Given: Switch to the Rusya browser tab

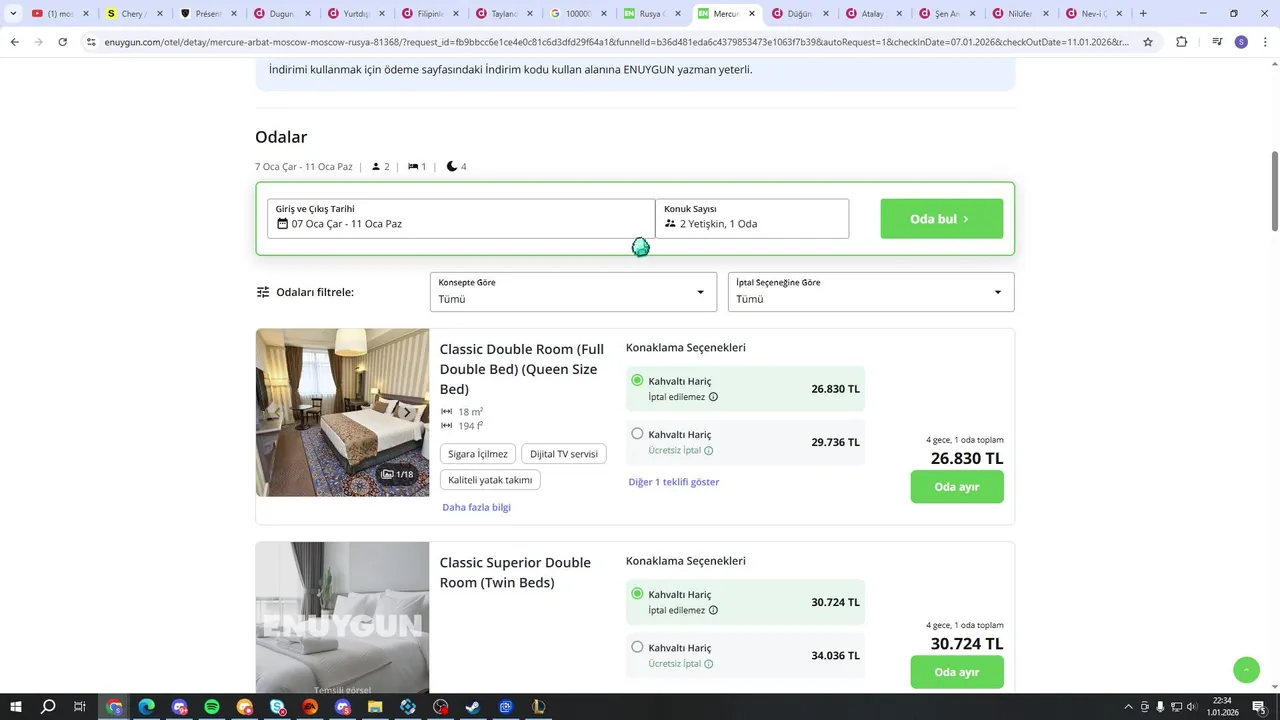Looking at the screenshot, I should click(650, 14).
